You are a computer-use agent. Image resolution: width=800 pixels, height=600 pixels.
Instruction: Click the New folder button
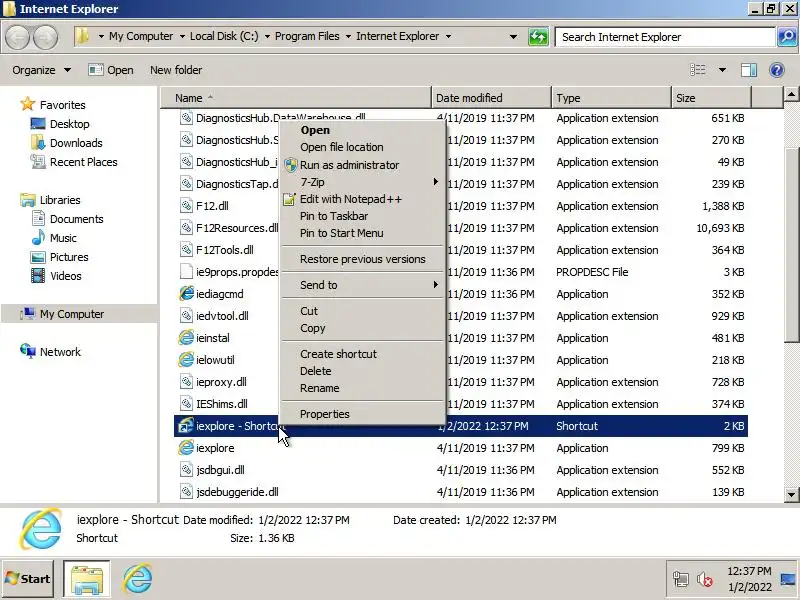click(x=176, y=70)
